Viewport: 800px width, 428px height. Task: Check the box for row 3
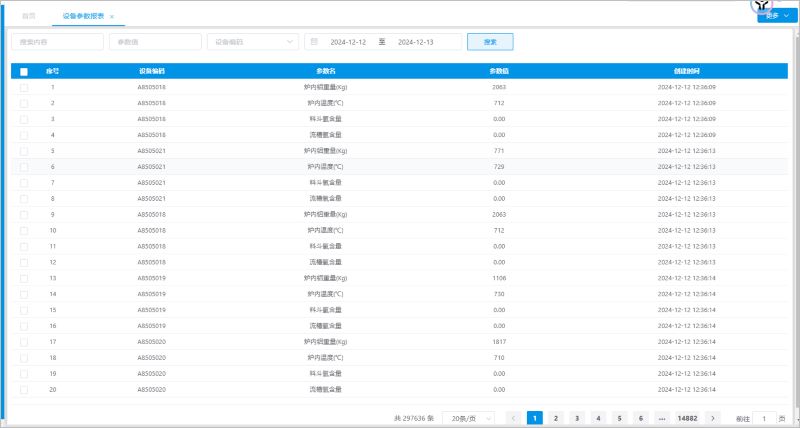pos(24,119)
